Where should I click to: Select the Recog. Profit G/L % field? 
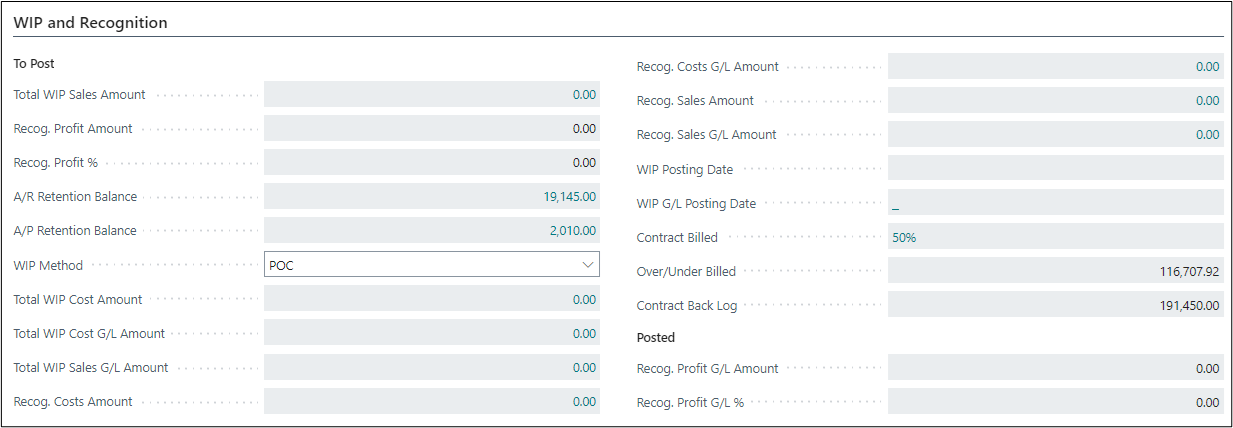point(1055,403)
